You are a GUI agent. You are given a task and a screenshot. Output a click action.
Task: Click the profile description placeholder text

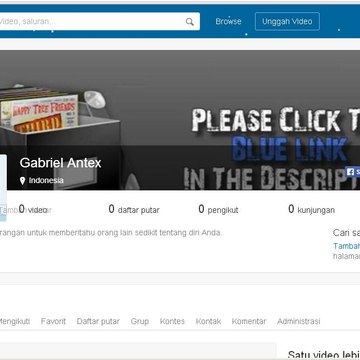click(111, 233)
